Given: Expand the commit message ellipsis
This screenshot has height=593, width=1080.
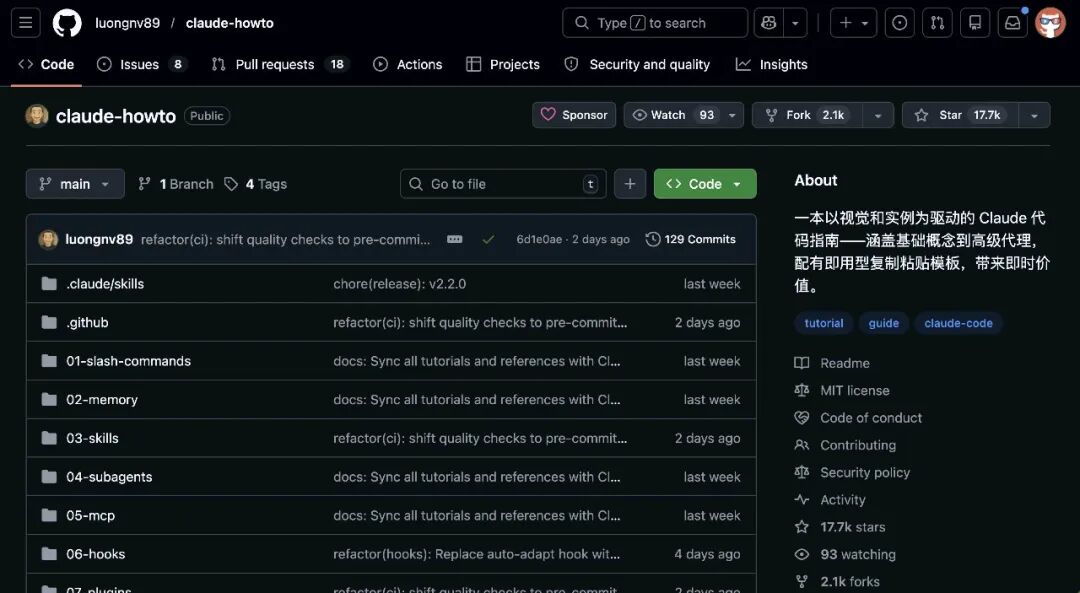Looking at the screenshot, I should point(455,239).
